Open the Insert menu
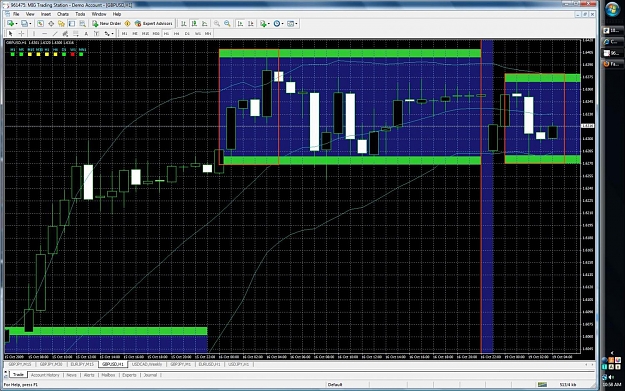 (46, 14)
